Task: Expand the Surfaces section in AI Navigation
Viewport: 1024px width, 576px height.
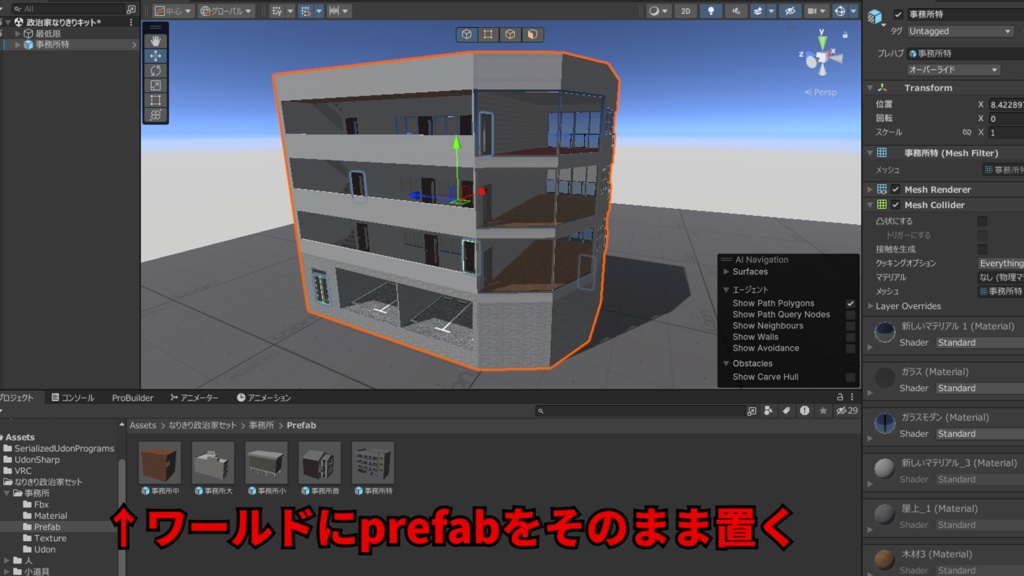Action: 726,272
